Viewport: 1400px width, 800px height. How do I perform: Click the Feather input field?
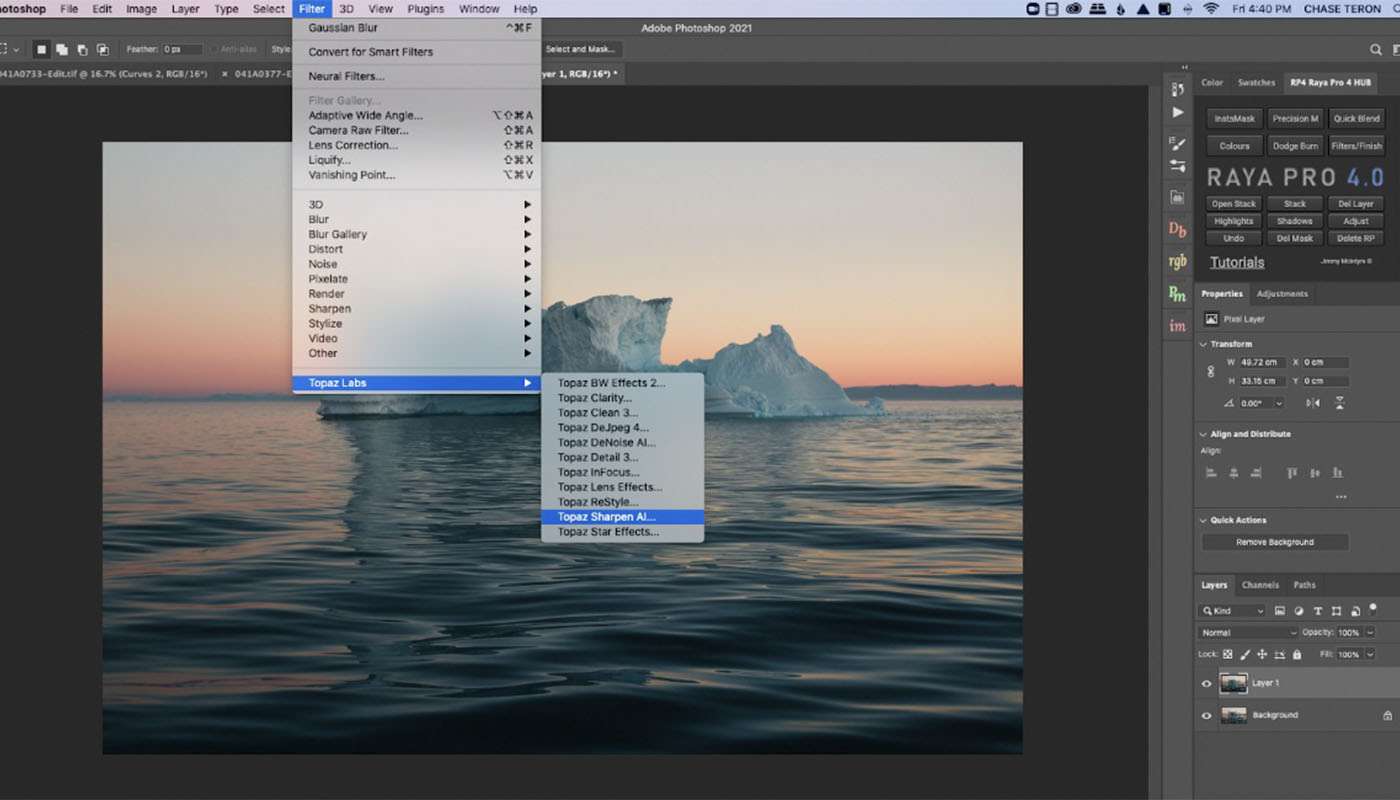[183, 49]
